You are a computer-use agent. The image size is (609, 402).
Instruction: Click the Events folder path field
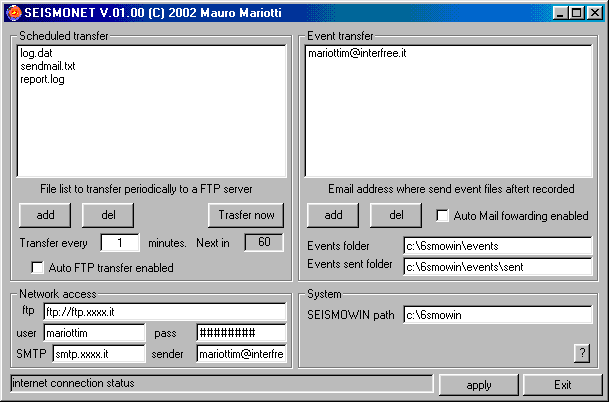pyautogui.click(x=498, y=246)
